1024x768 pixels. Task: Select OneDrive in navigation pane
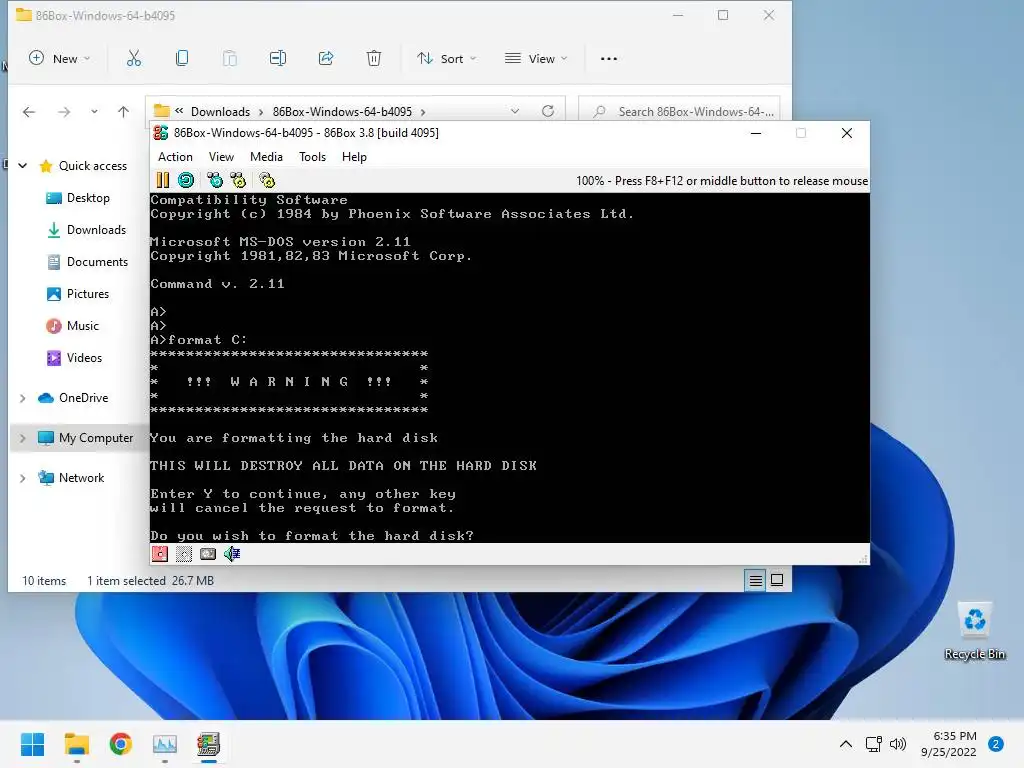click(84, 398)
